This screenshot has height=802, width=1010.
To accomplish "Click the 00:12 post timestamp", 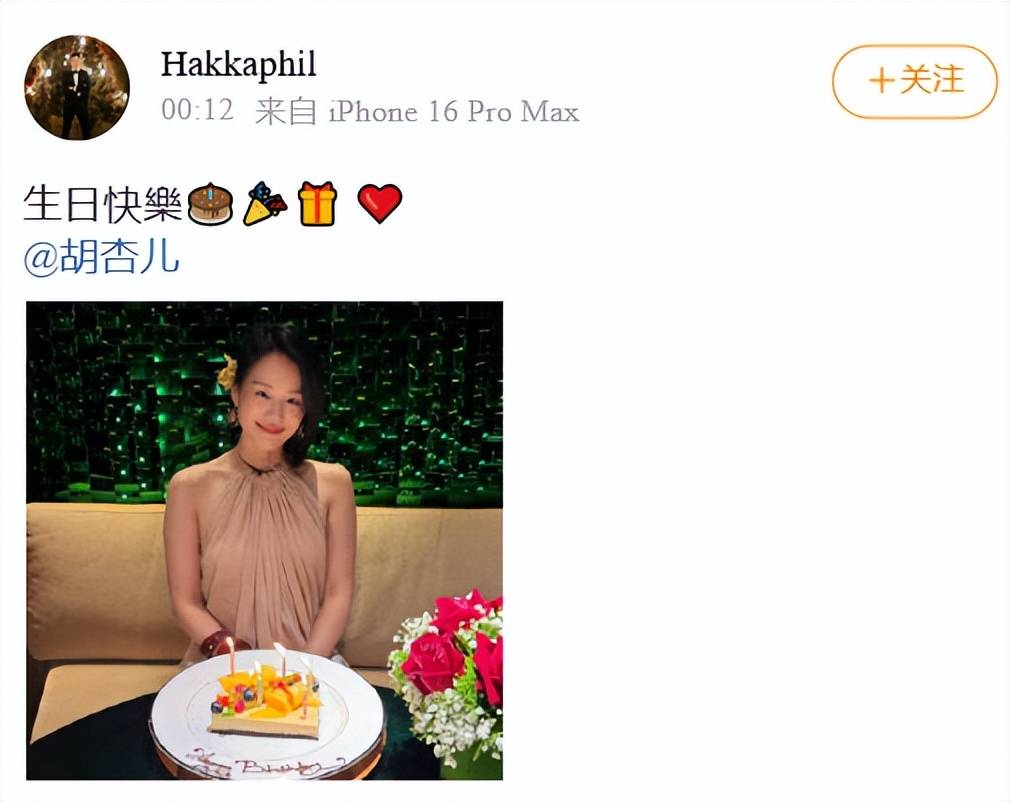I will tap(197, 110).
